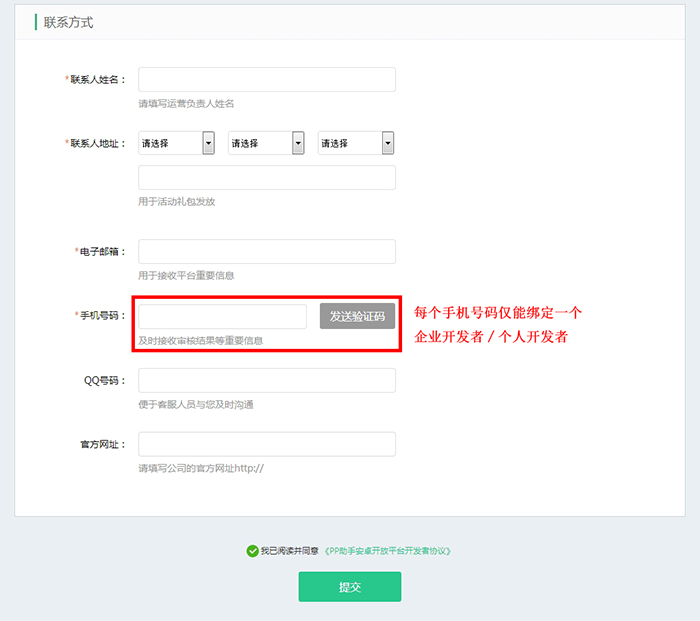Focus the QQ号码 input field
Screen dimensions: 700x621
(x=266, y=380)
